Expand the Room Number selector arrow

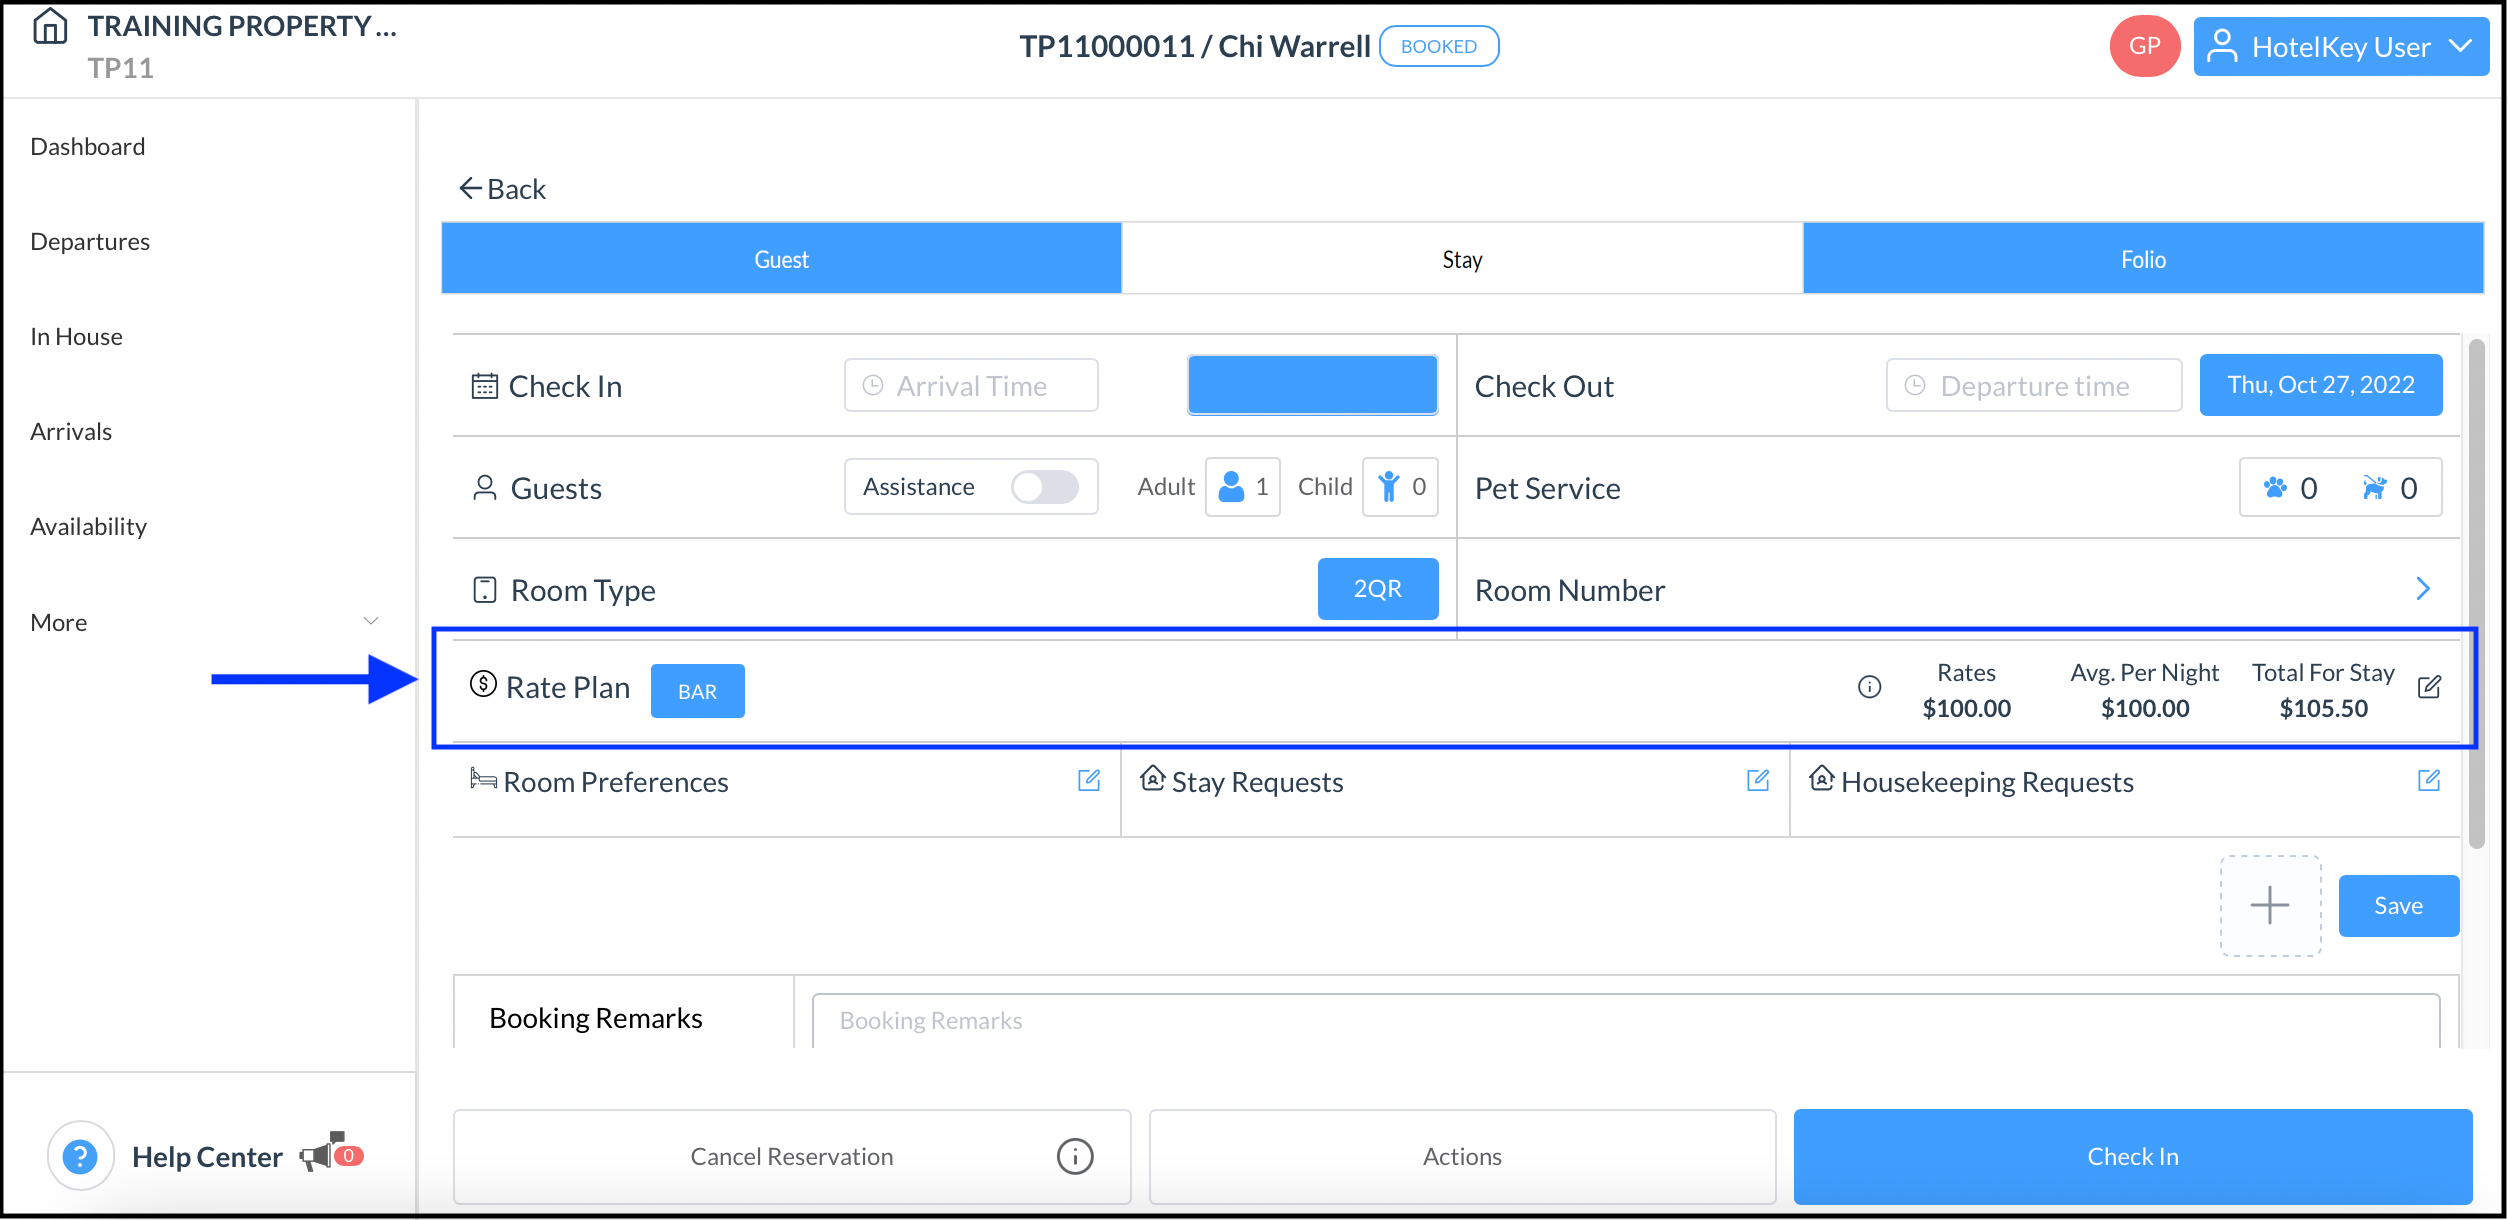pyautogui.click(x=2425, y=588)
